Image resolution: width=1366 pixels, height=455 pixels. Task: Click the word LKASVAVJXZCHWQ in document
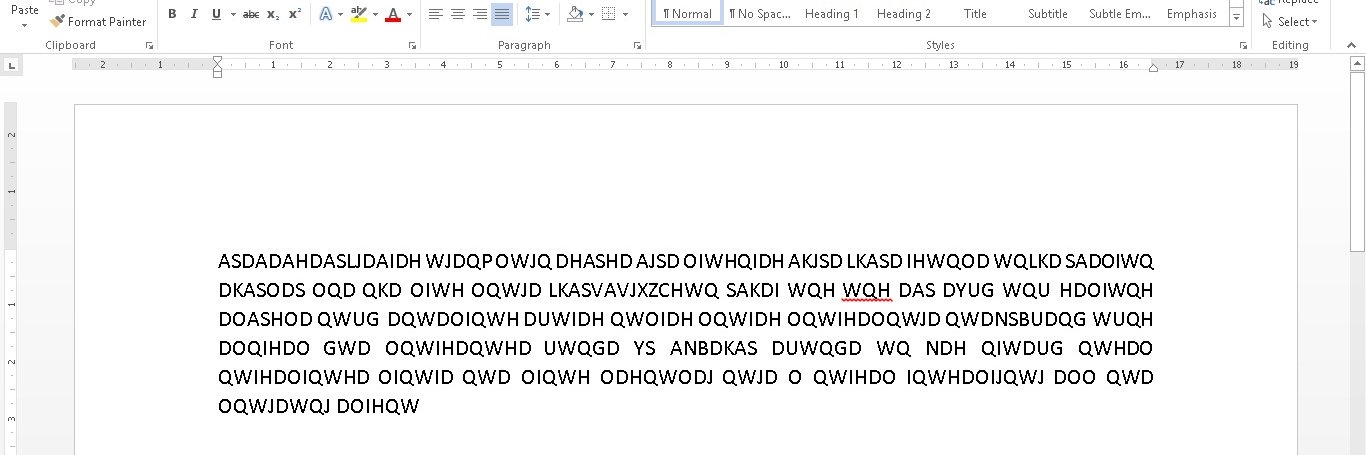click(634, 291)
